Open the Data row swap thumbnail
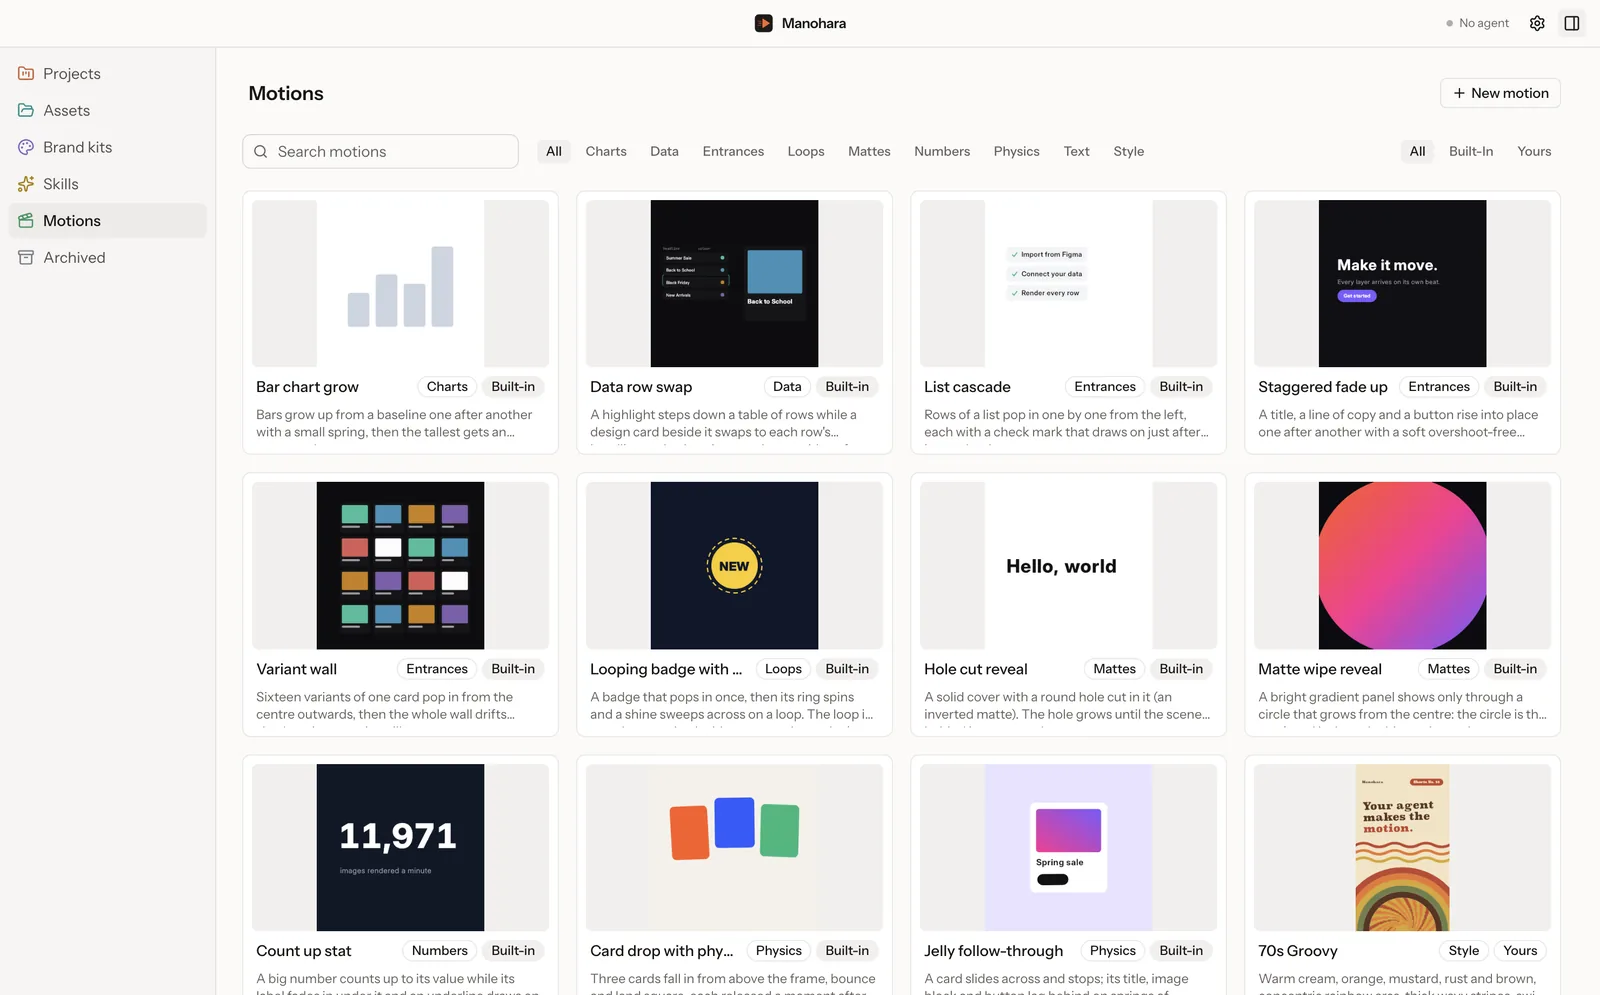This screenshot has width=1600, height=995. pos(734,284)
